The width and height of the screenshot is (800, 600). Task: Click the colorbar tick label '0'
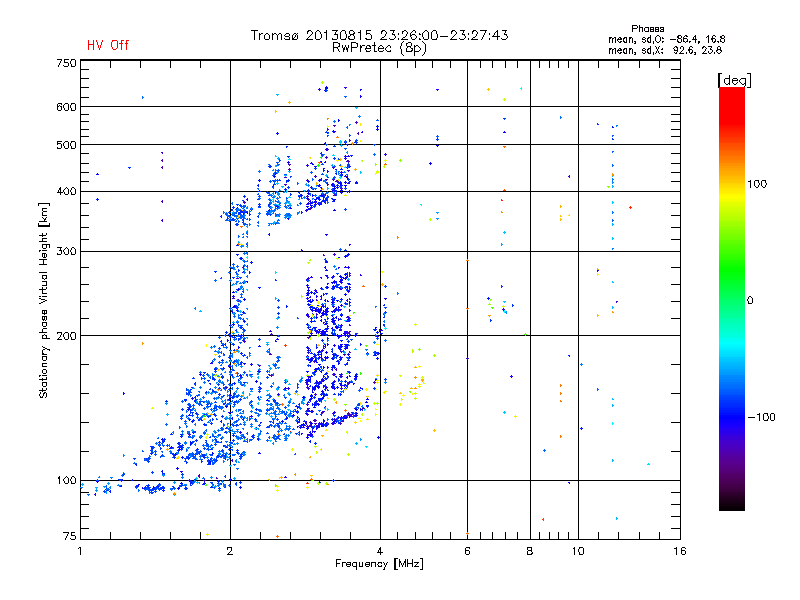pos(750,301)
